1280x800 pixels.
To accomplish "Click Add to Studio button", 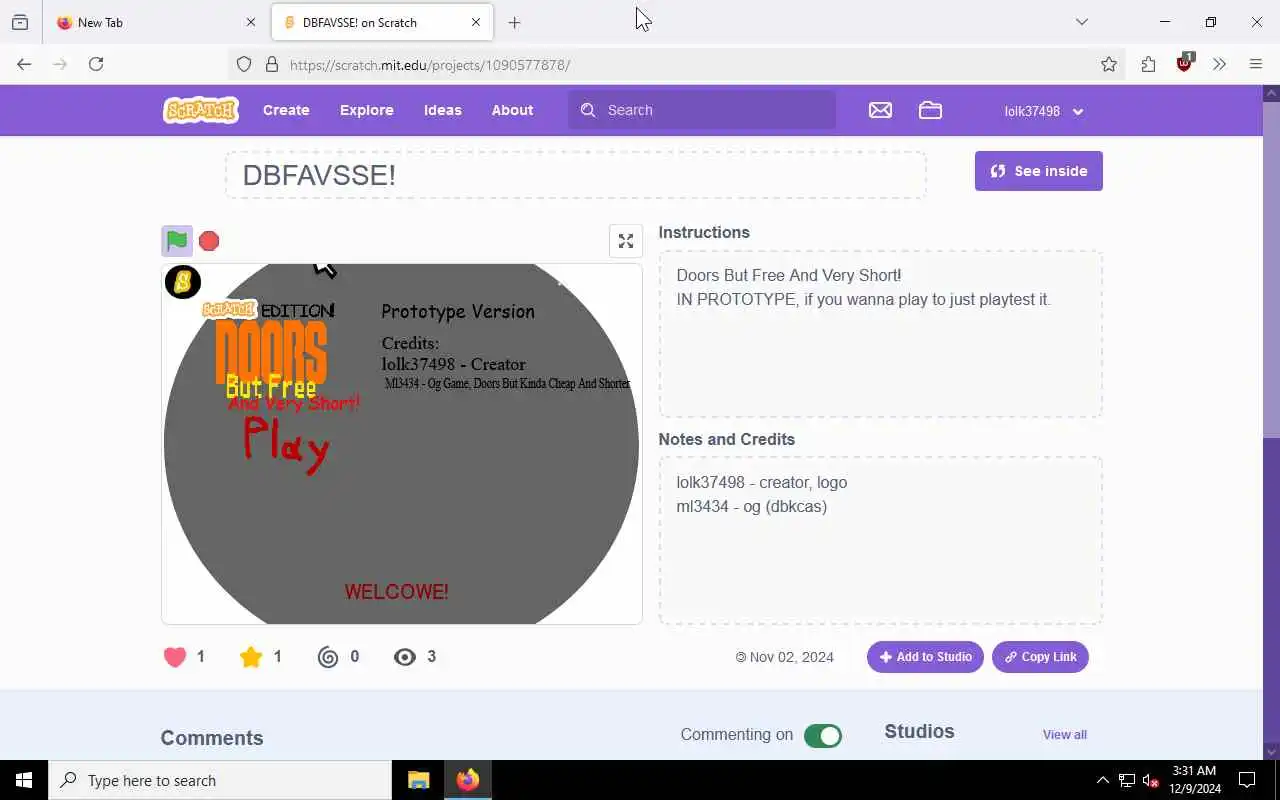I will click(925, 657).
